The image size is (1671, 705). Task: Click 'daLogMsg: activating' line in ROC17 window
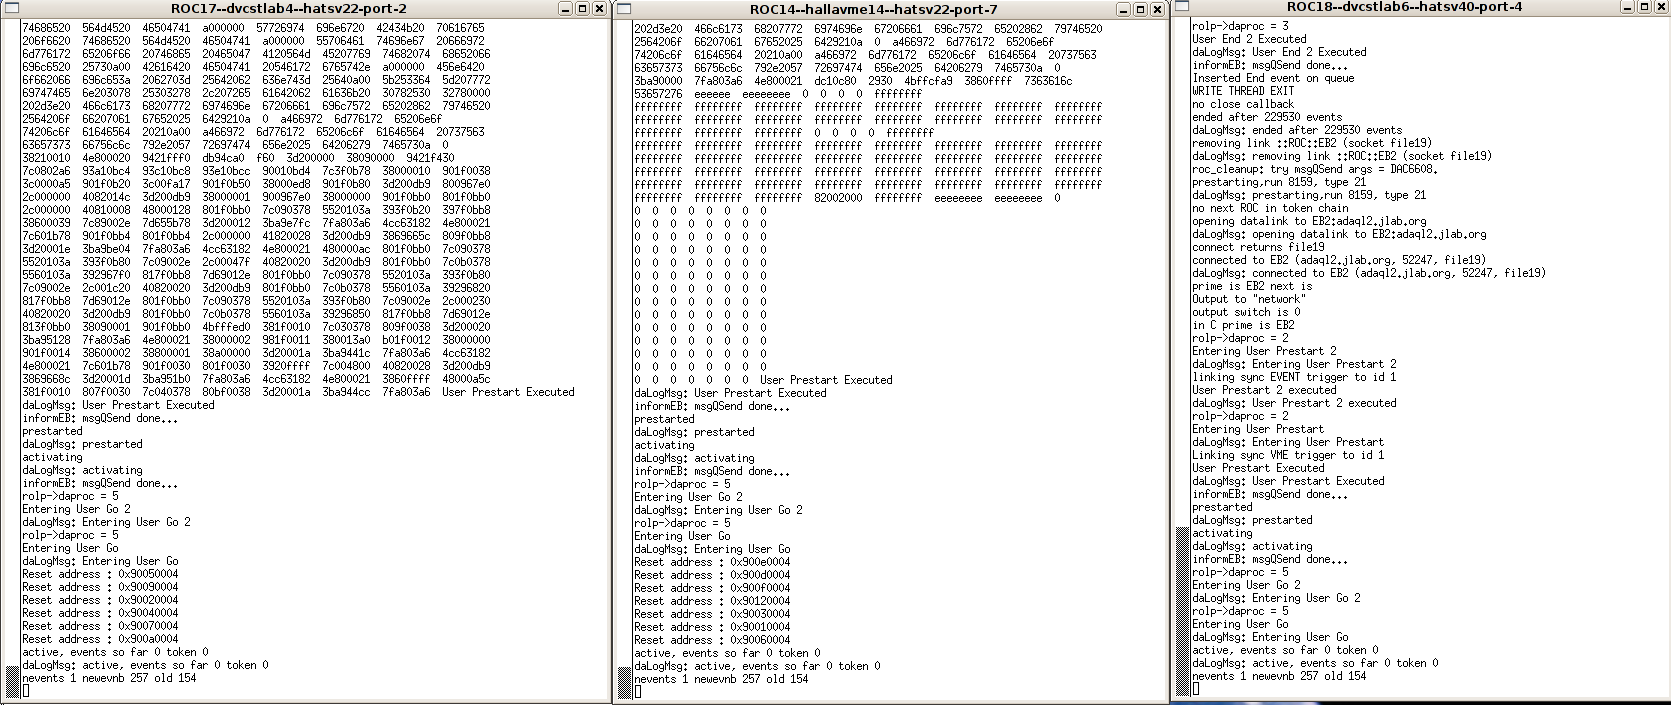click(82, 470)
